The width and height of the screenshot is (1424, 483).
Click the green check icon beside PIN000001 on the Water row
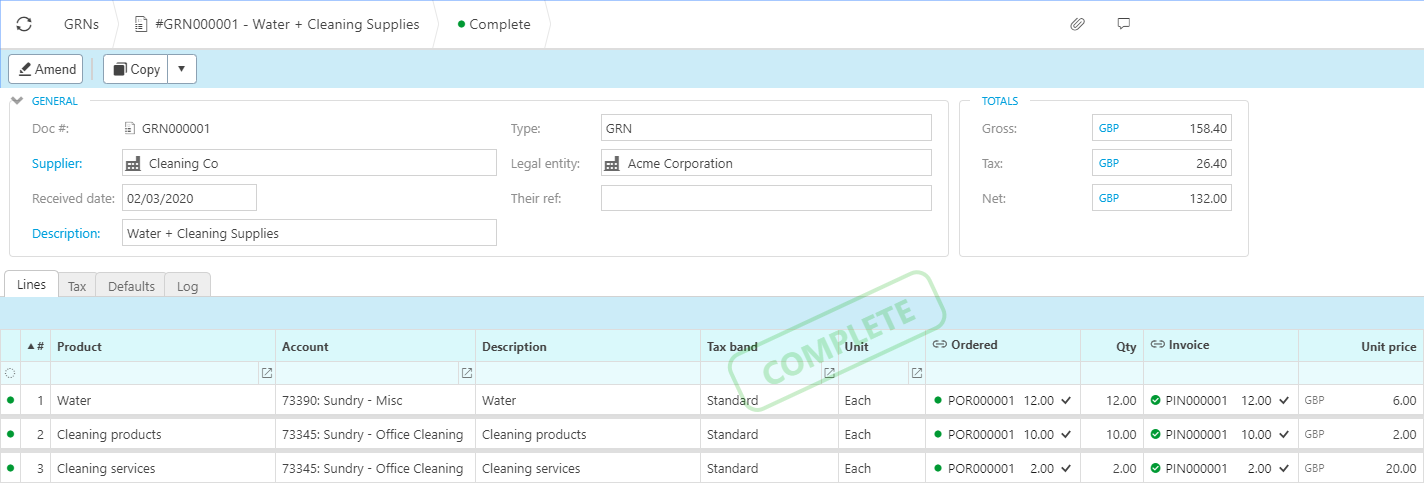1155,400
